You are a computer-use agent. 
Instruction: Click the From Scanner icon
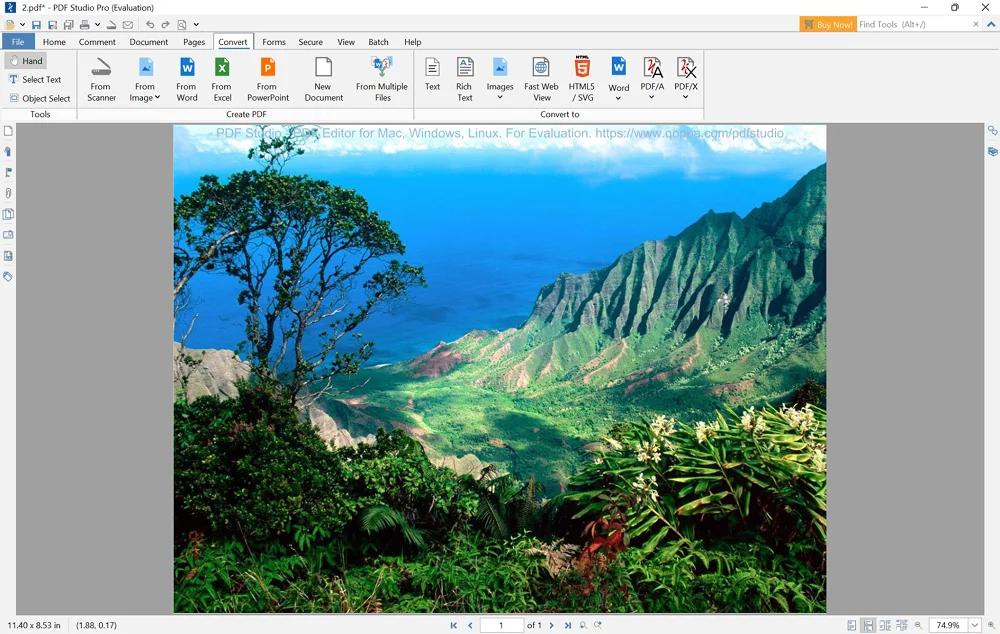tap(101, 78)
